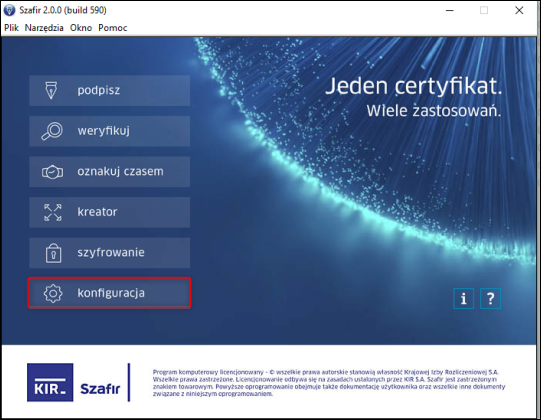Image resolution: width=541 pixels, height=420 pixels.
Task: Select the weryfikuj button label
Action: click(x=104, y=131)
